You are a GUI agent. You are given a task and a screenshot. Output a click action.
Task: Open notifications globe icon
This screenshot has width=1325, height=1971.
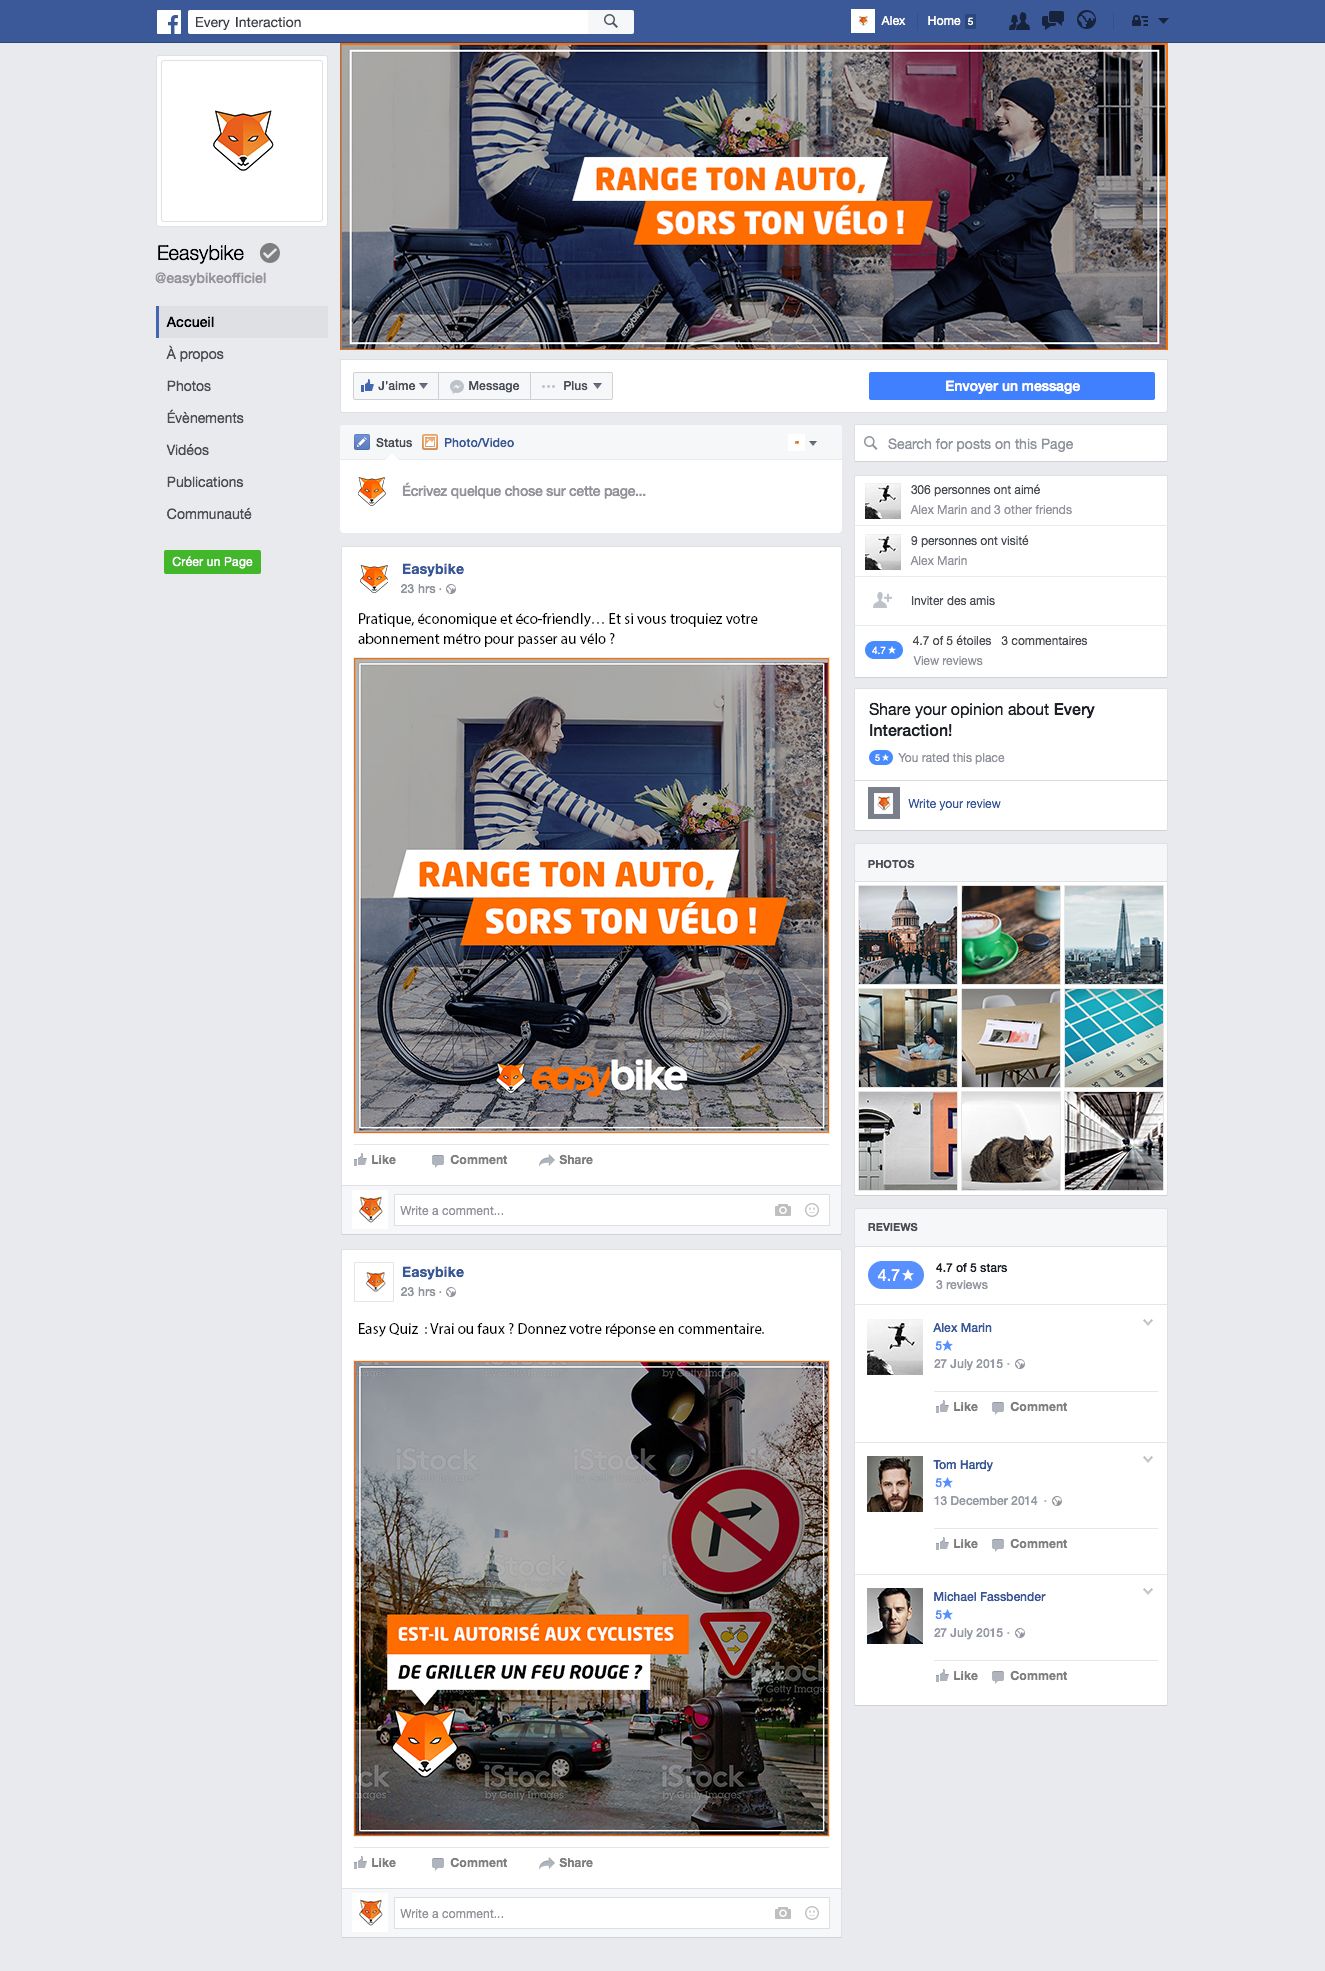coord(1087,20)
